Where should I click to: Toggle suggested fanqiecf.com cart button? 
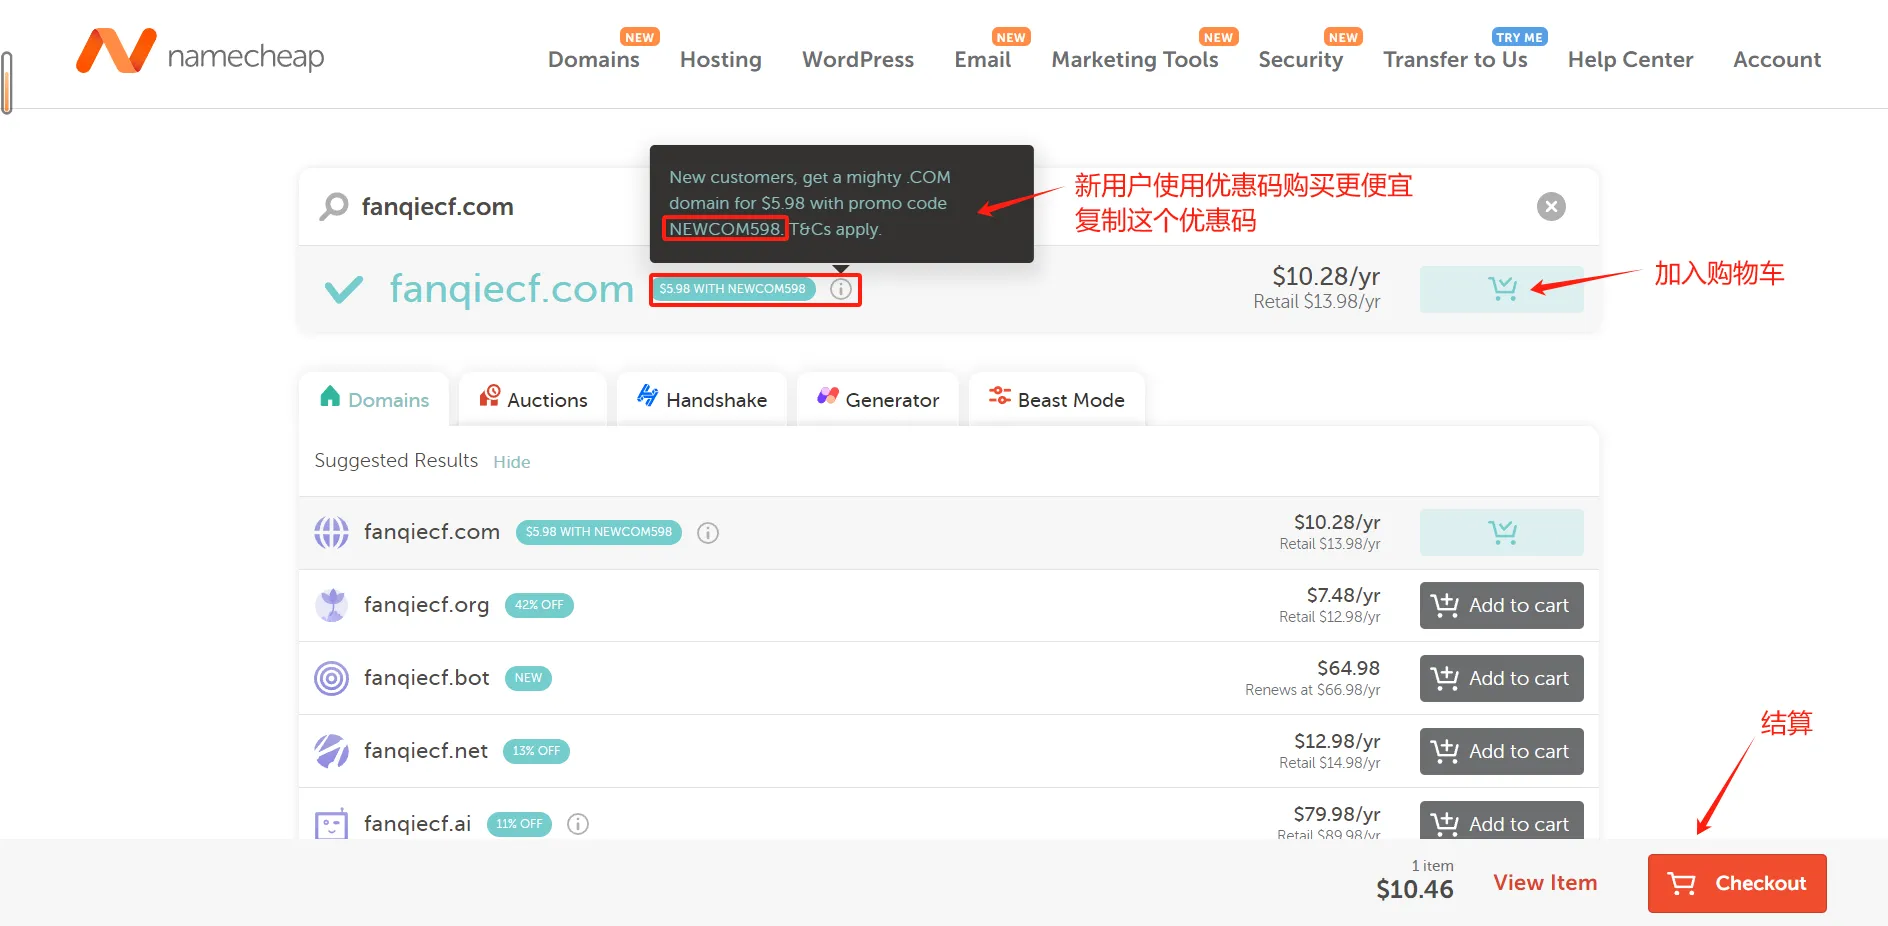pyautogui.click(x=1501, y=532)
